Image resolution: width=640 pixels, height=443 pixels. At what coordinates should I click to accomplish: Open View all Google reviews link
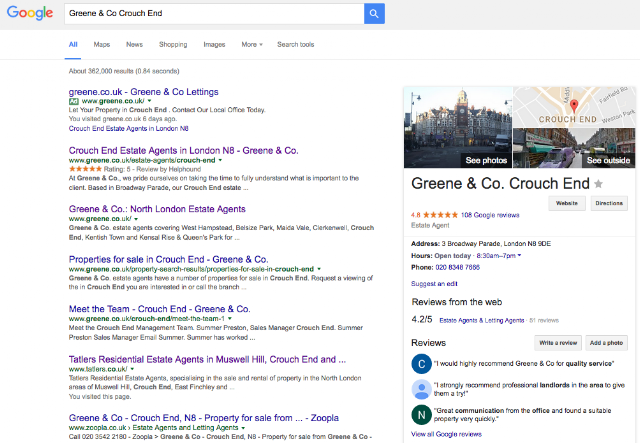click(x=447, y=434)
